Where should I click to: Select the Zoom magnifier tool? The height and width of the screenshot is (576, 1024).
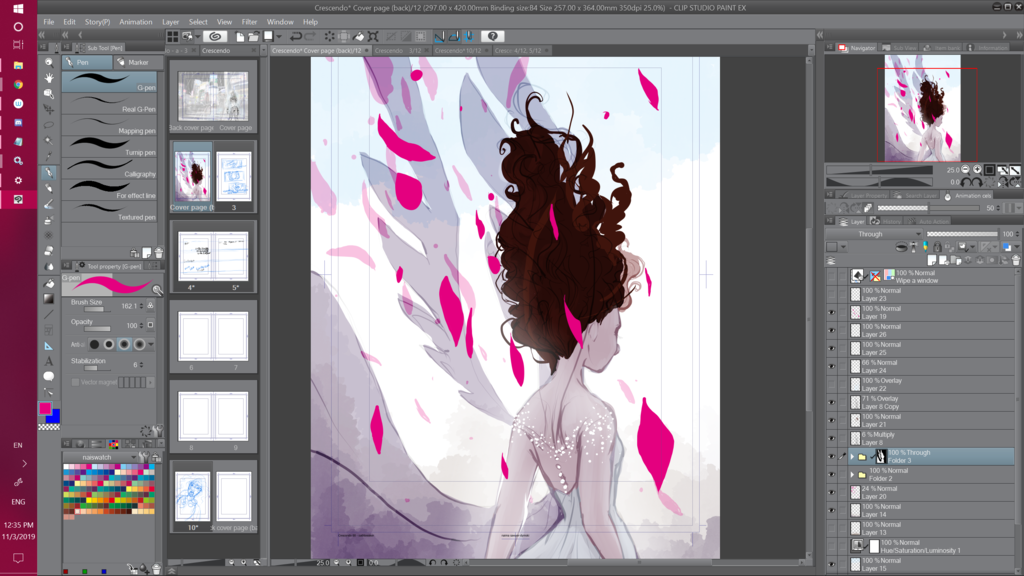(x=49, y=62)
